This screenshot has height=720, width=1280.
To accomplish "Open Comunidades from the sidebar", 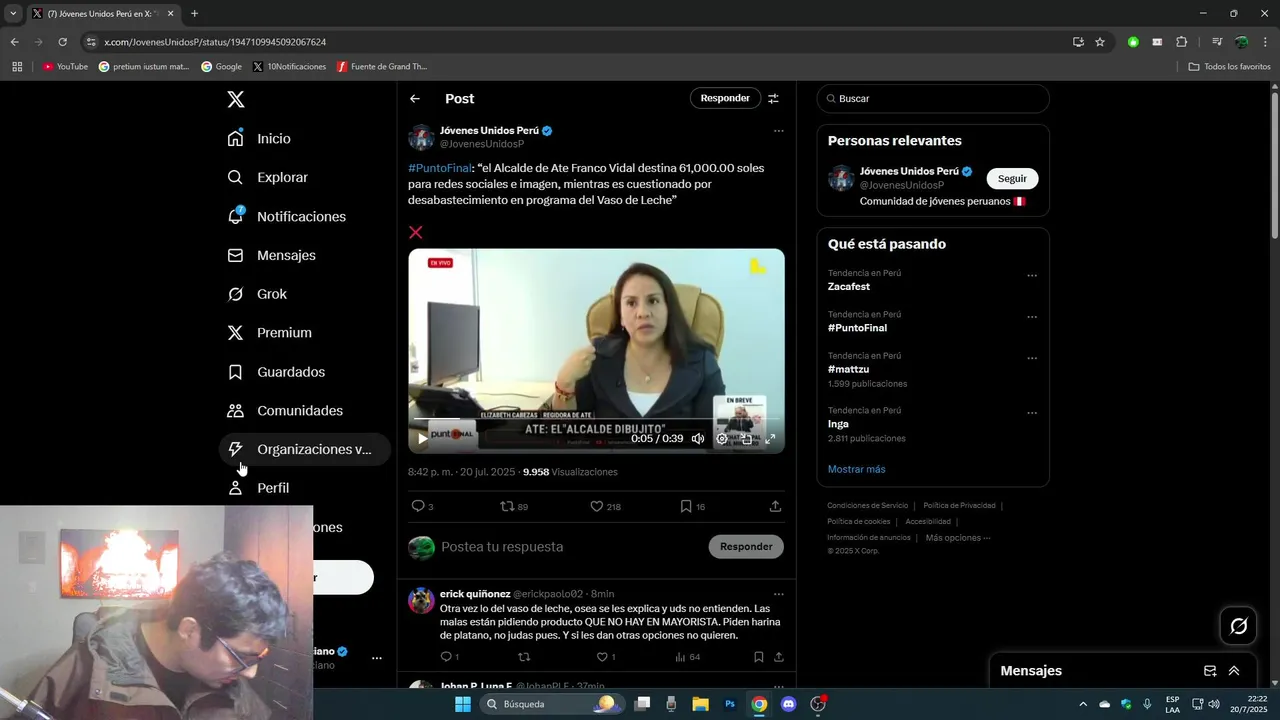I will click(x=285, y=410).
